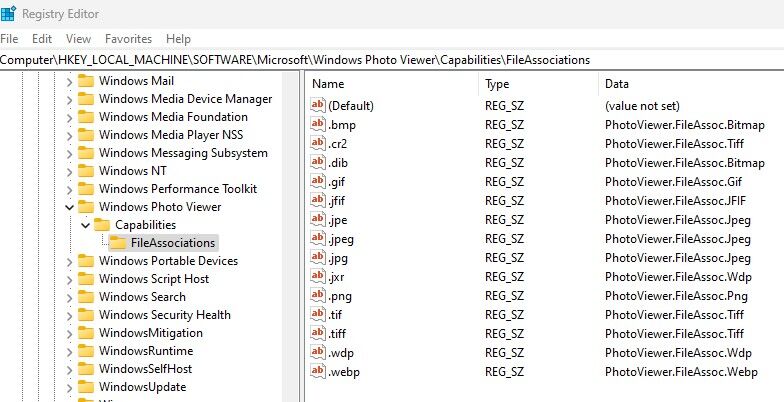The width and height of the screenshot is (784, 402).
Task: Select the FileAssociations tree item
Action: point(172,243)
